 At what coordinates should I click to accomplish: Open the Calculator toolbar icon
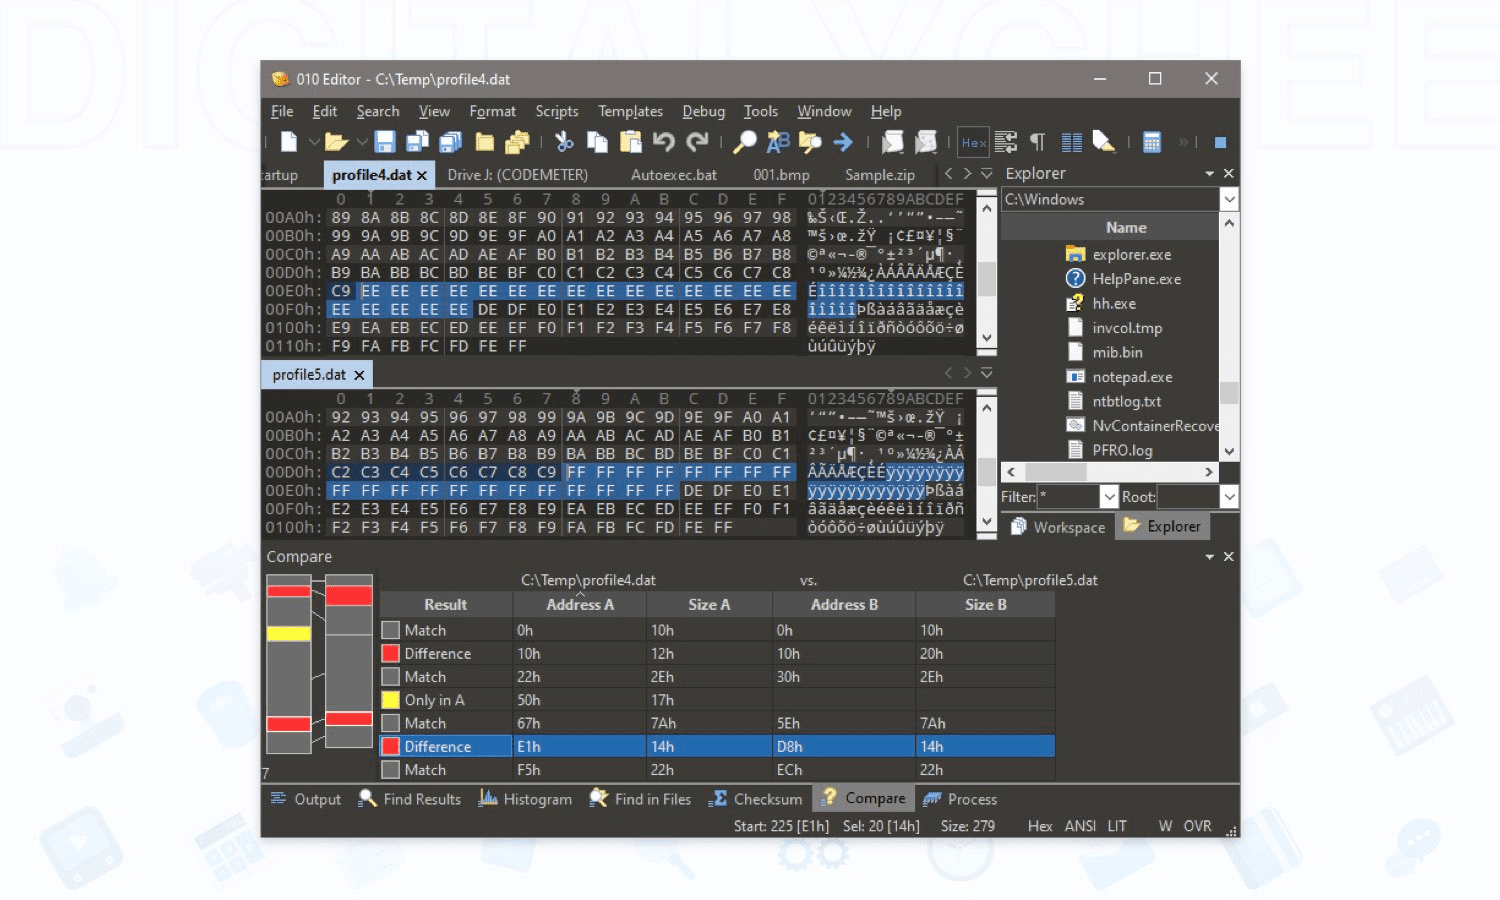pos(1152,142)
